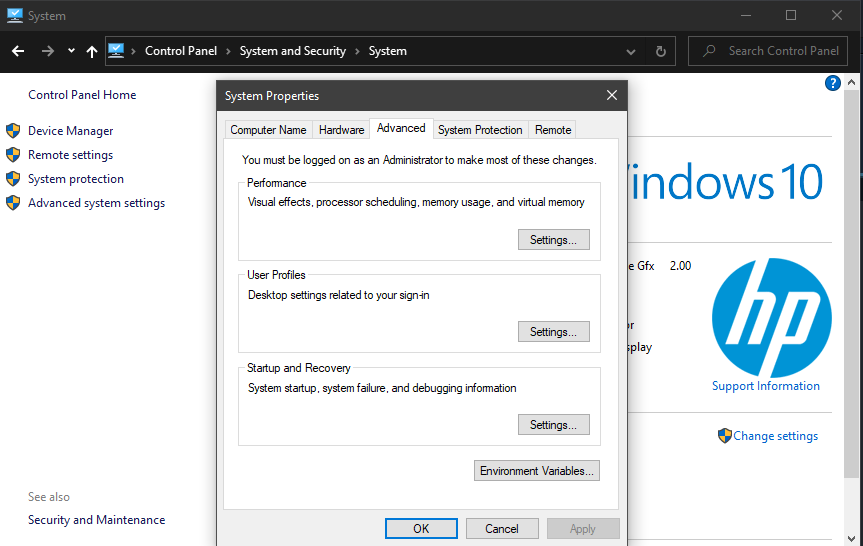Expand the recent locations dropdown arrow
Image resolution: width=863 pixels, height=546 pixels.
(x=71, y=51)
